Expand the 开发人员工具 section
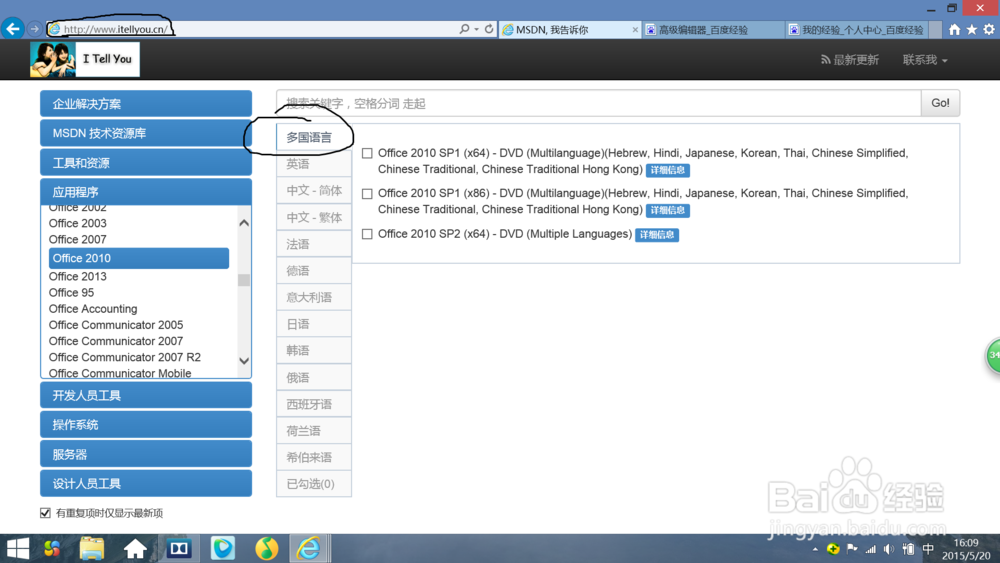This screenshot has width=1000, height=563. point(146,395)
